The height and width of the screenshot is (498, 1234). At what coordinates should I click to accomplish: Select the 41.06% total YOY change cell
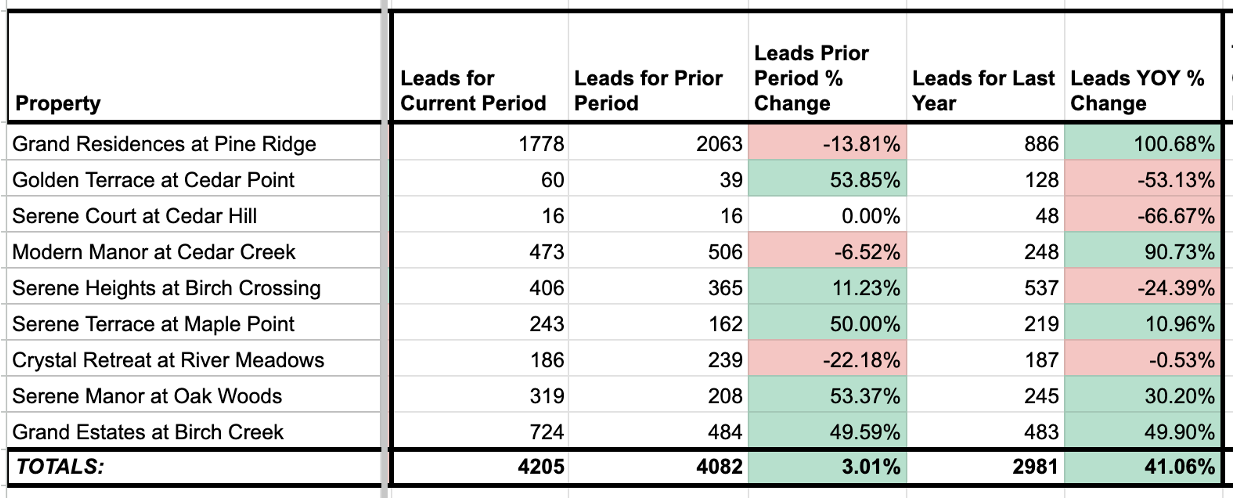pos(1142,466)
